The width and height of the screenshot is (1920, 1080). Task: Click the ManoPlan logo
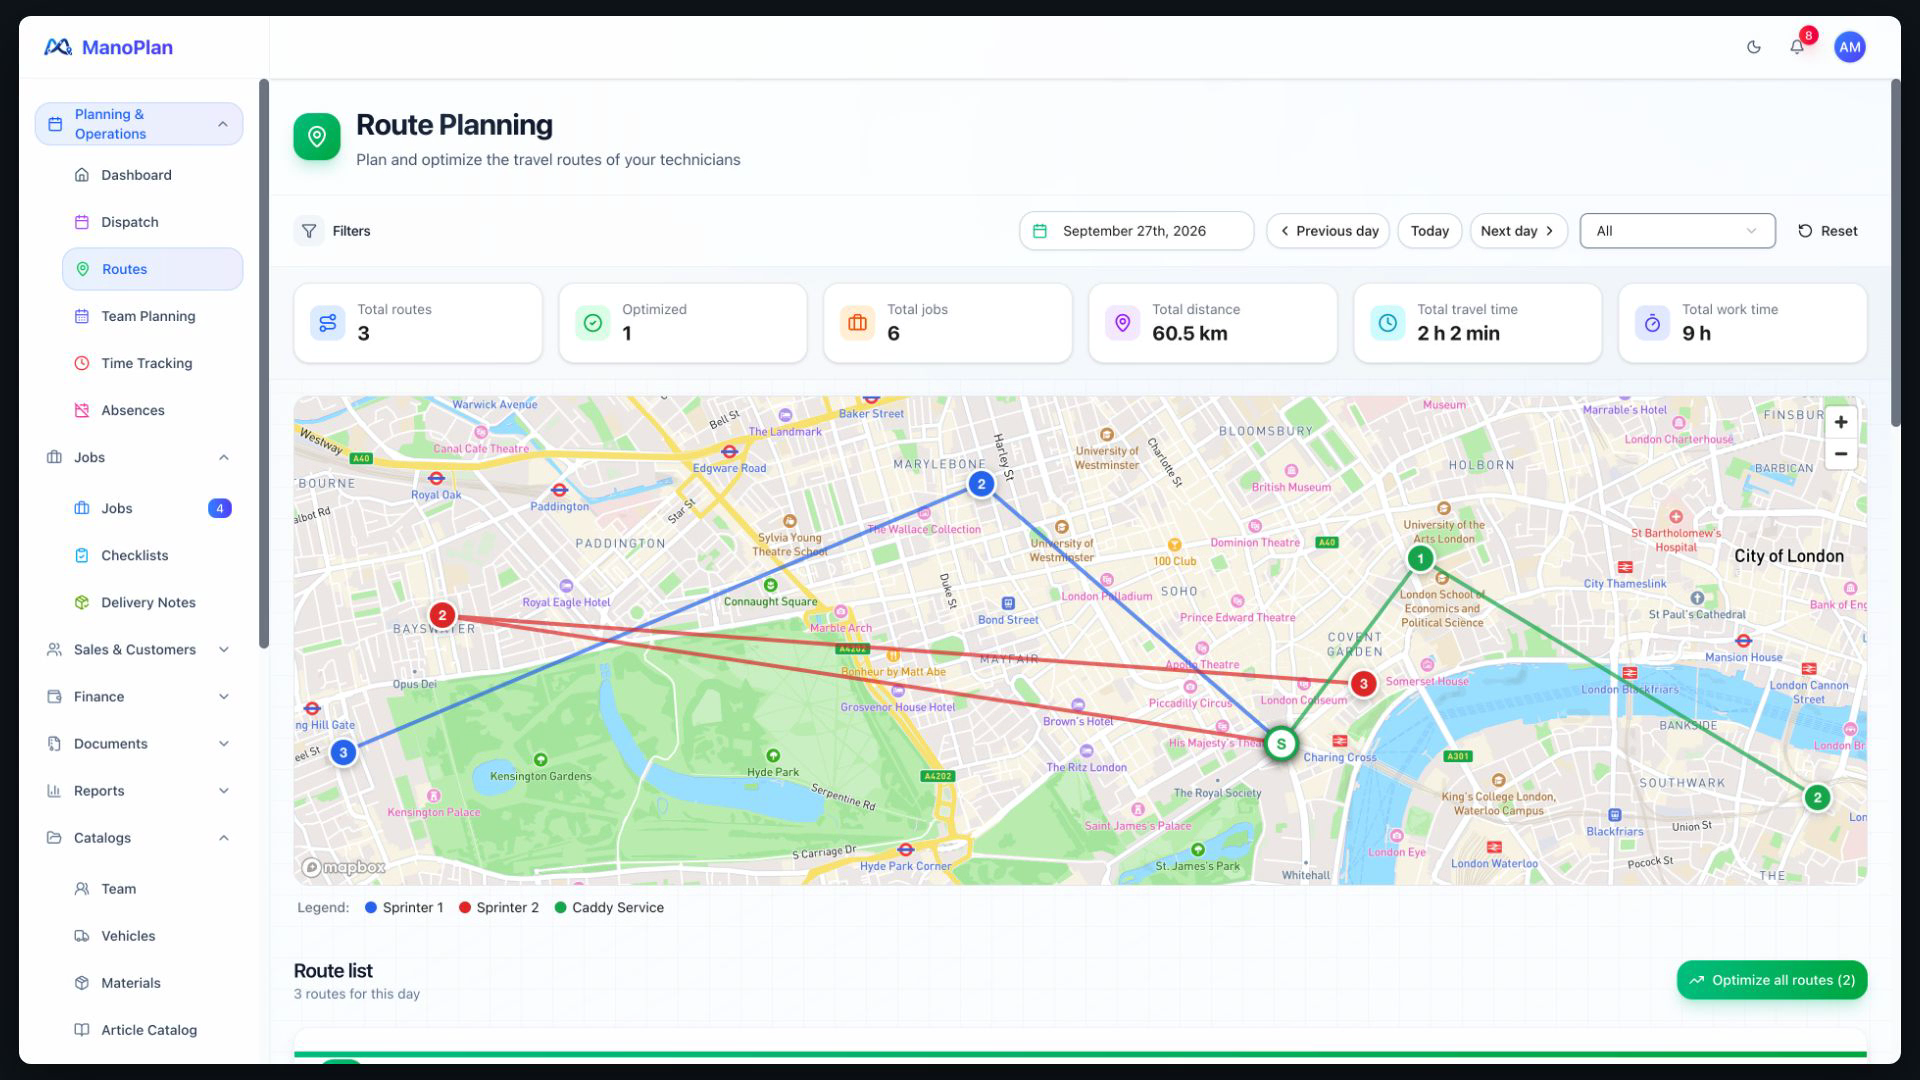[108, 47]
